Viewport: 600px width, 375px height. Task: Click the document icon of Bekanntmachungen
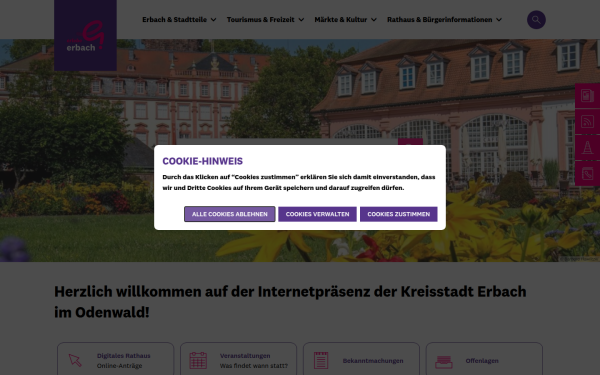point(321,360)
